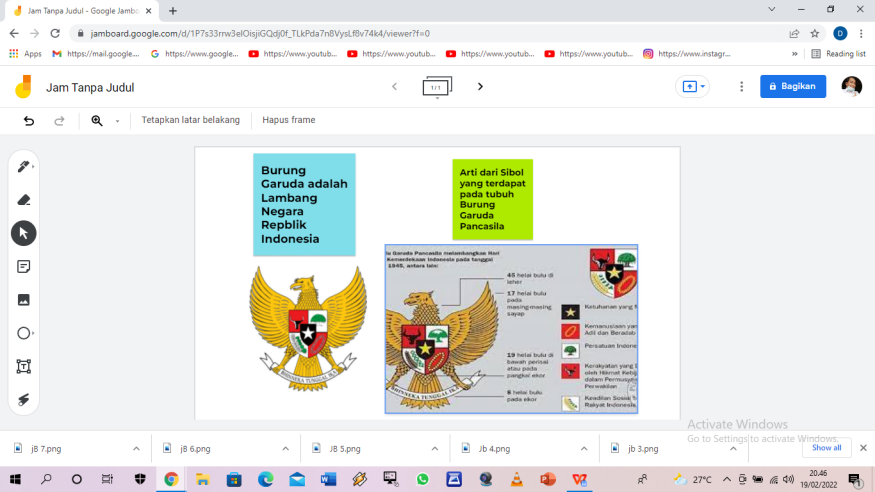Choose the Circle shape tool
875x492 pixels.
point(23,333)
